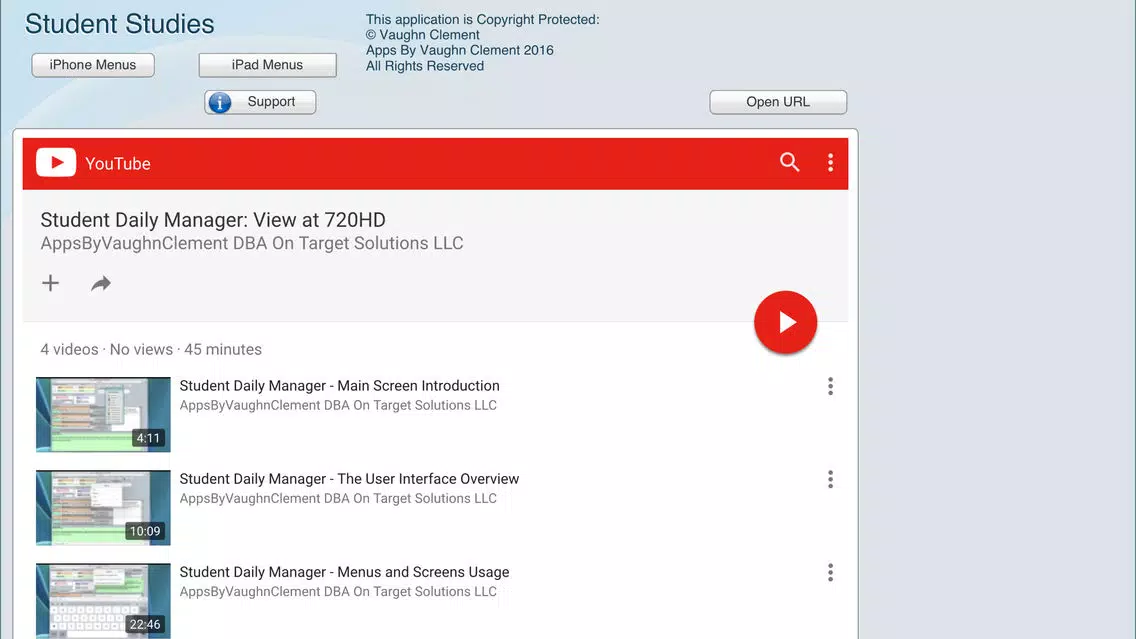Open options for Main Screen Introduction video
Image resolution: width=1136 pixels, height=639 pixels.
point(830,386)
